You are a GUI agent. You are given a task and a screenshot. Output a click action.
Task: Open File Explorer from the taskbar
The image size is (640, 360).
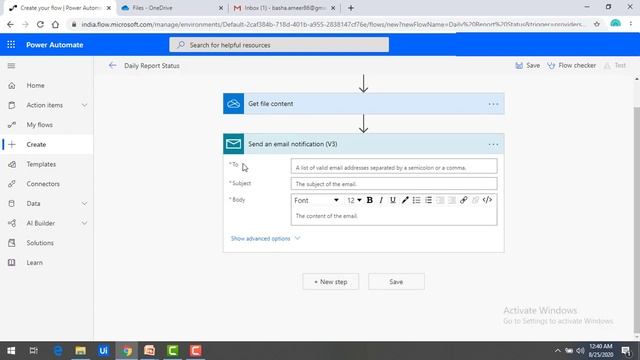pyautogui.click(x=80, y=351)
